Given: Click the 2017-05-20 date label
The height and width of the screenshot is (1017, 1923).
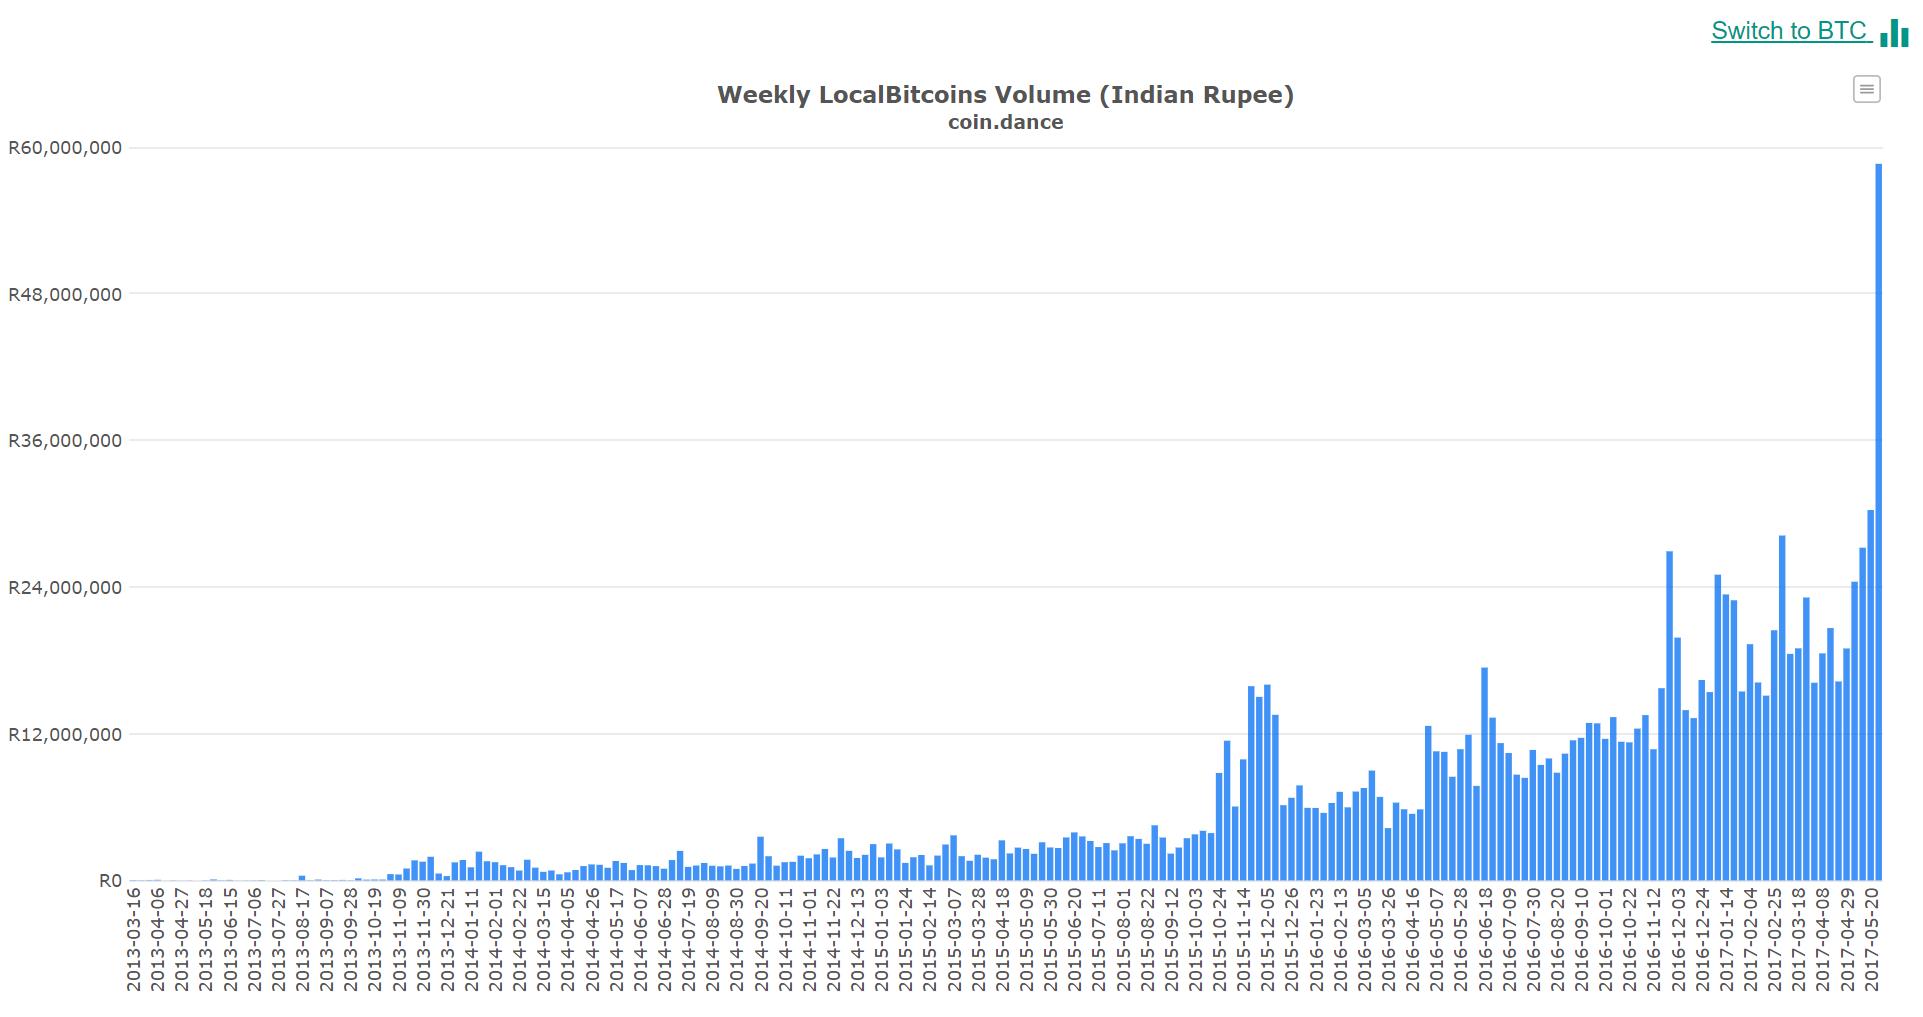Looking at the screenshot, I should [x=1872, y=940].
